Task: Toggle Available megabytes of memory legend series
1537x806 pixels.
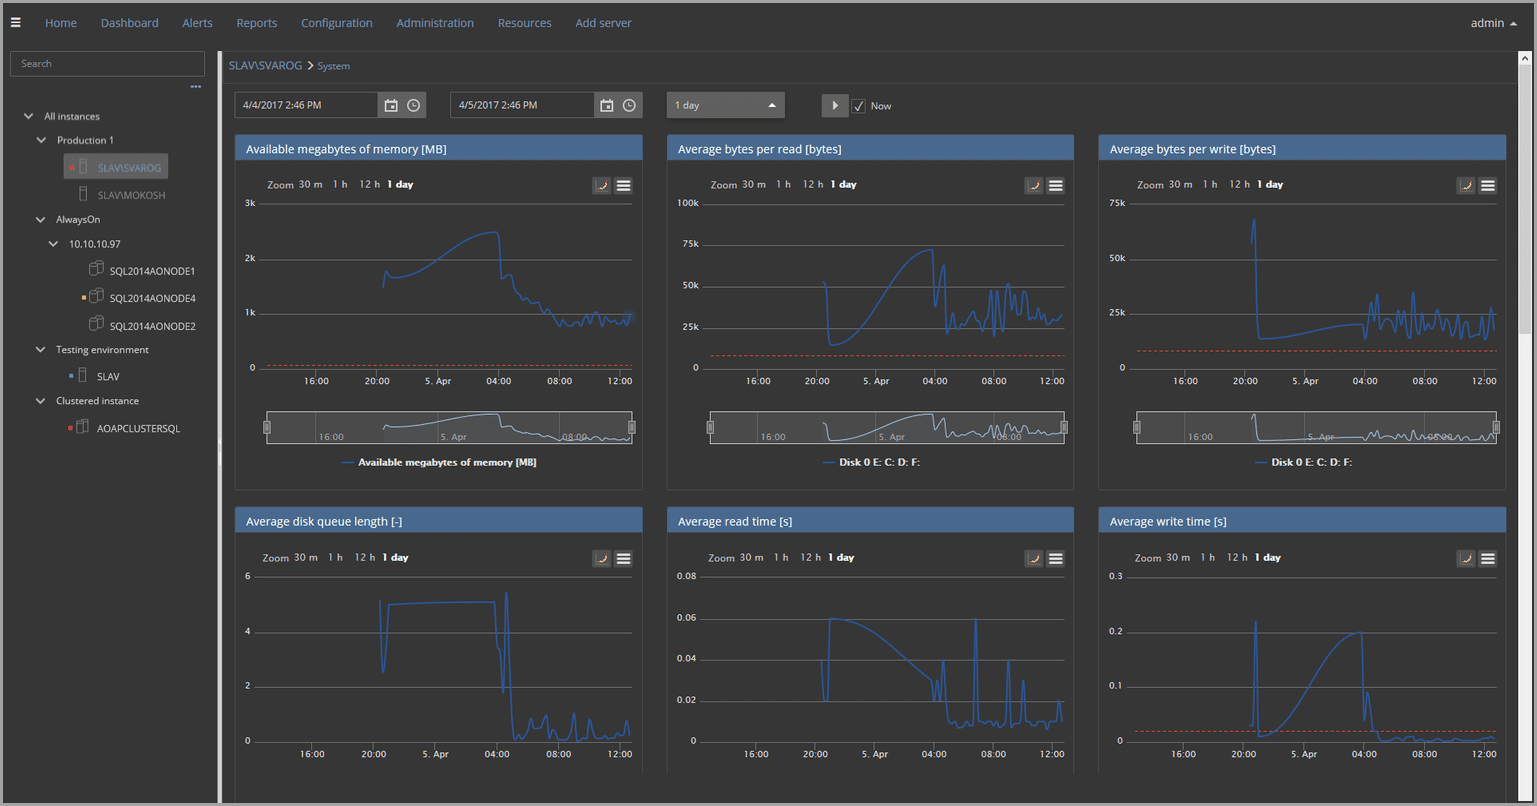Action: pos(439,462)
